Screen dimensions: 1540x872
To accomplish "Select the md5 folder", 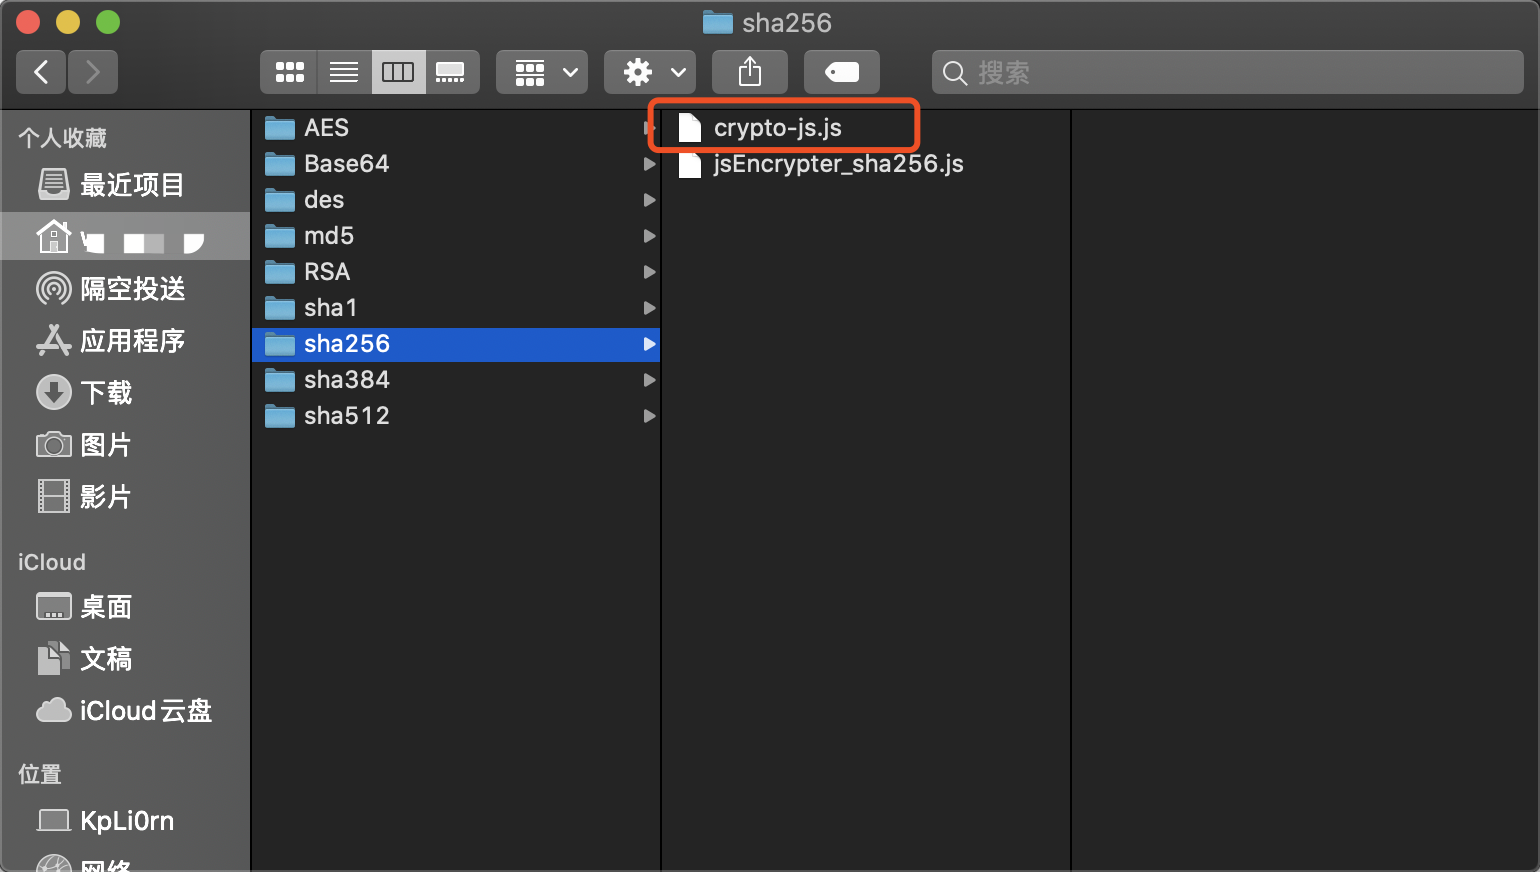I will pos(456,236).
